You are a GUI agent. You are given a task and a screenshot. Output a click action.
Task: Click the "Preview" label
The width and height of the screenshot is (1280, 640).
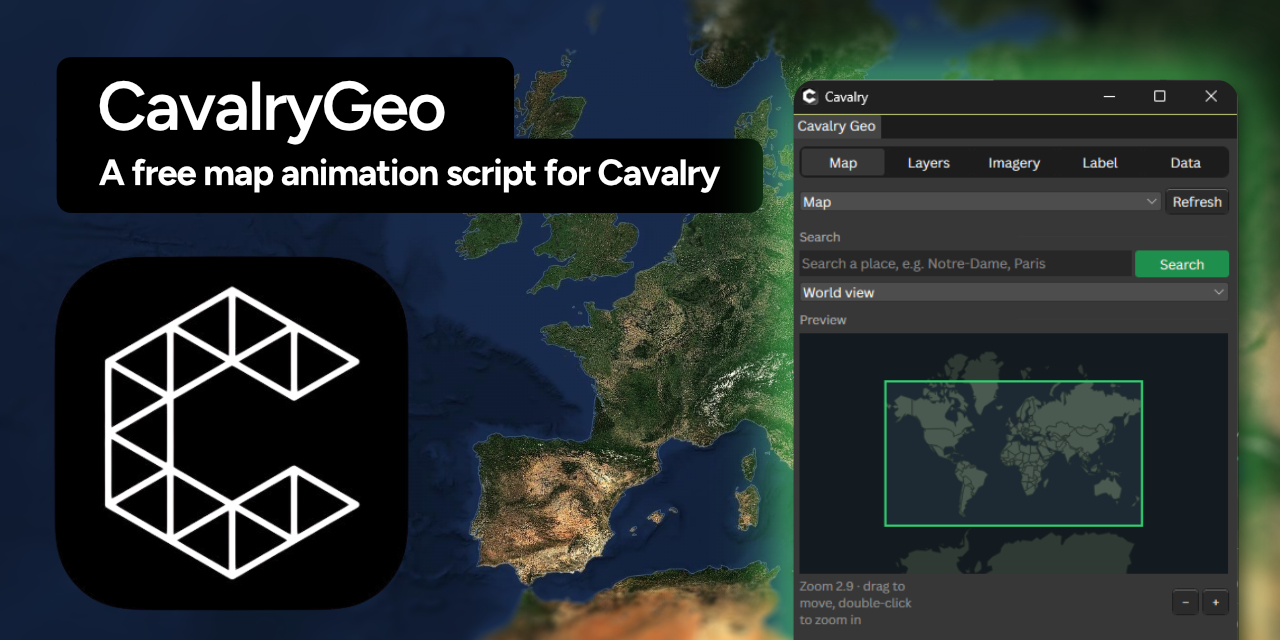[823, 320]
